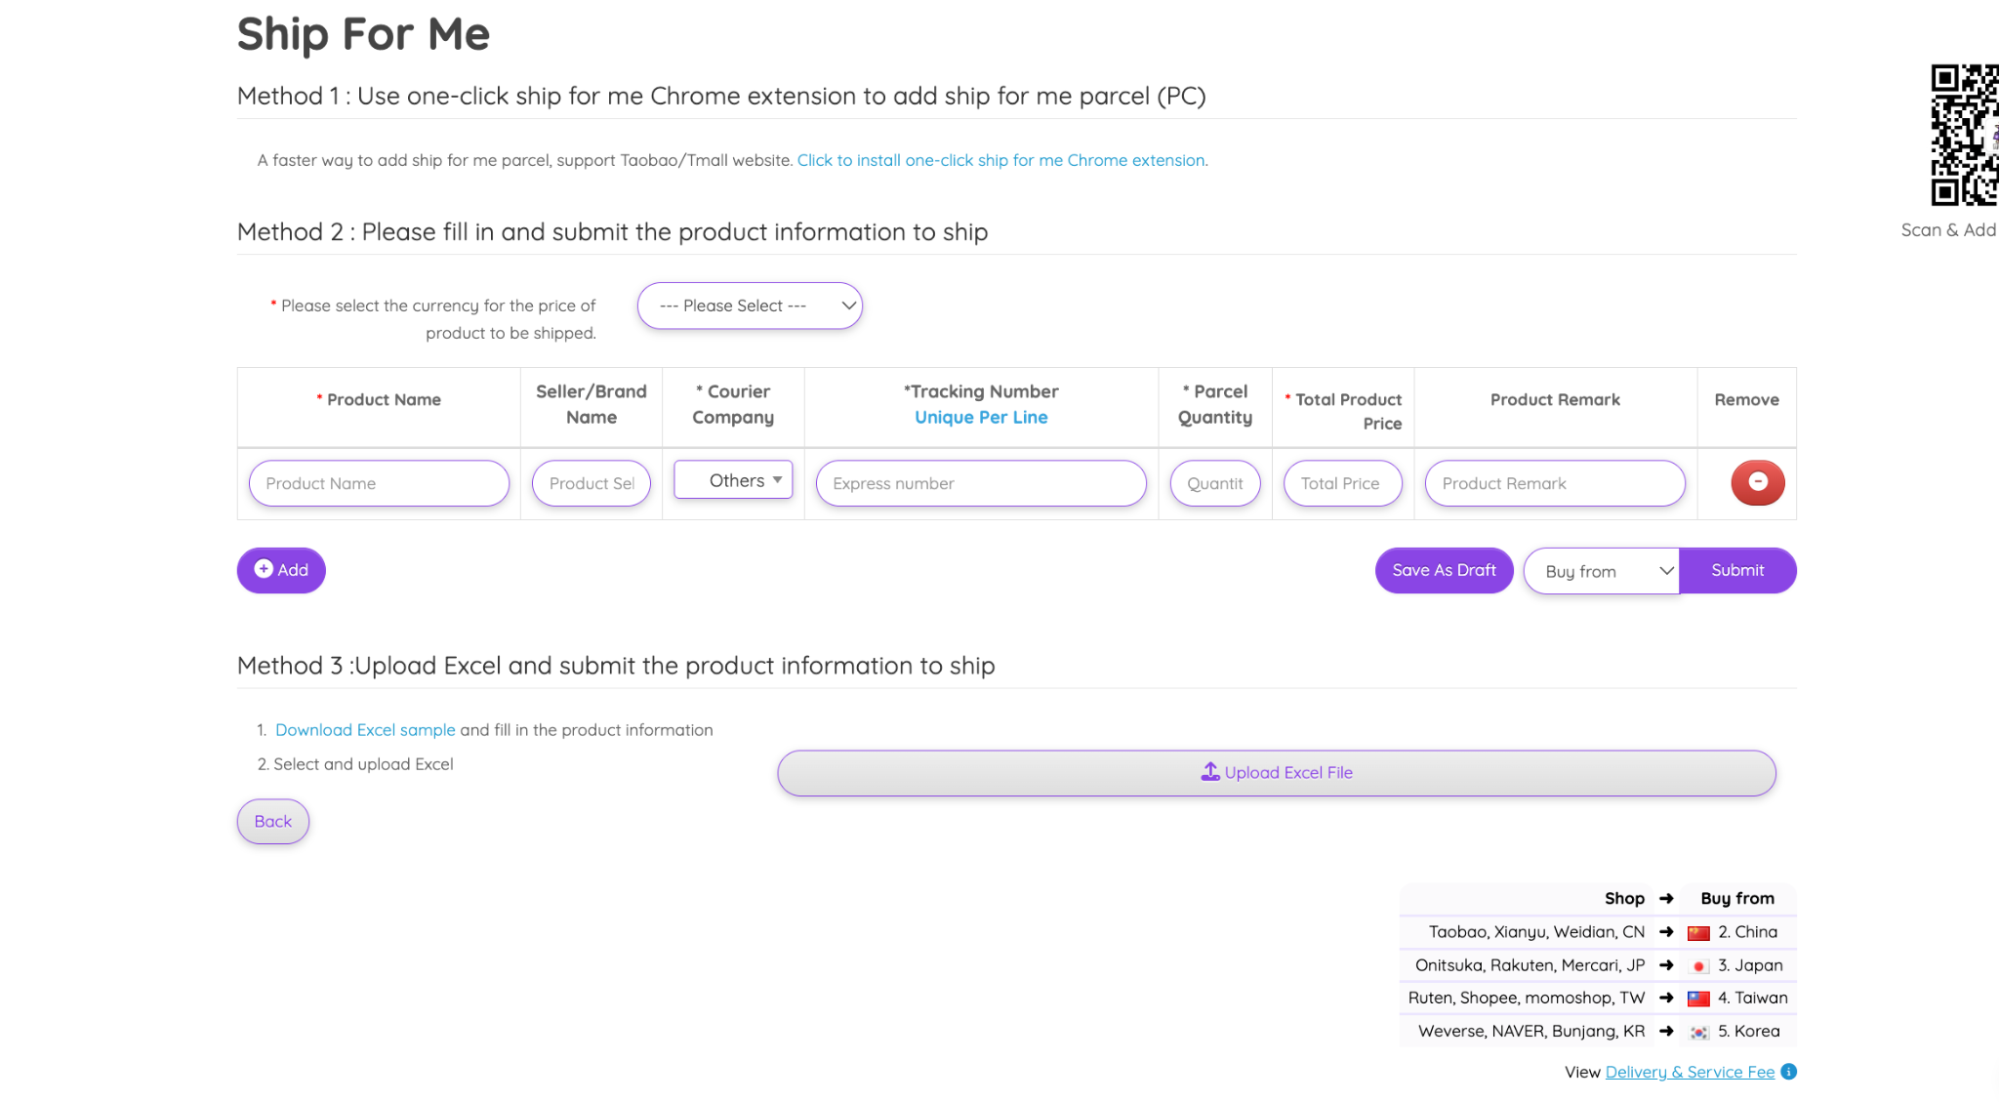Click the Product Name input field
1999x1117 pixels.
tap(378, 483)
